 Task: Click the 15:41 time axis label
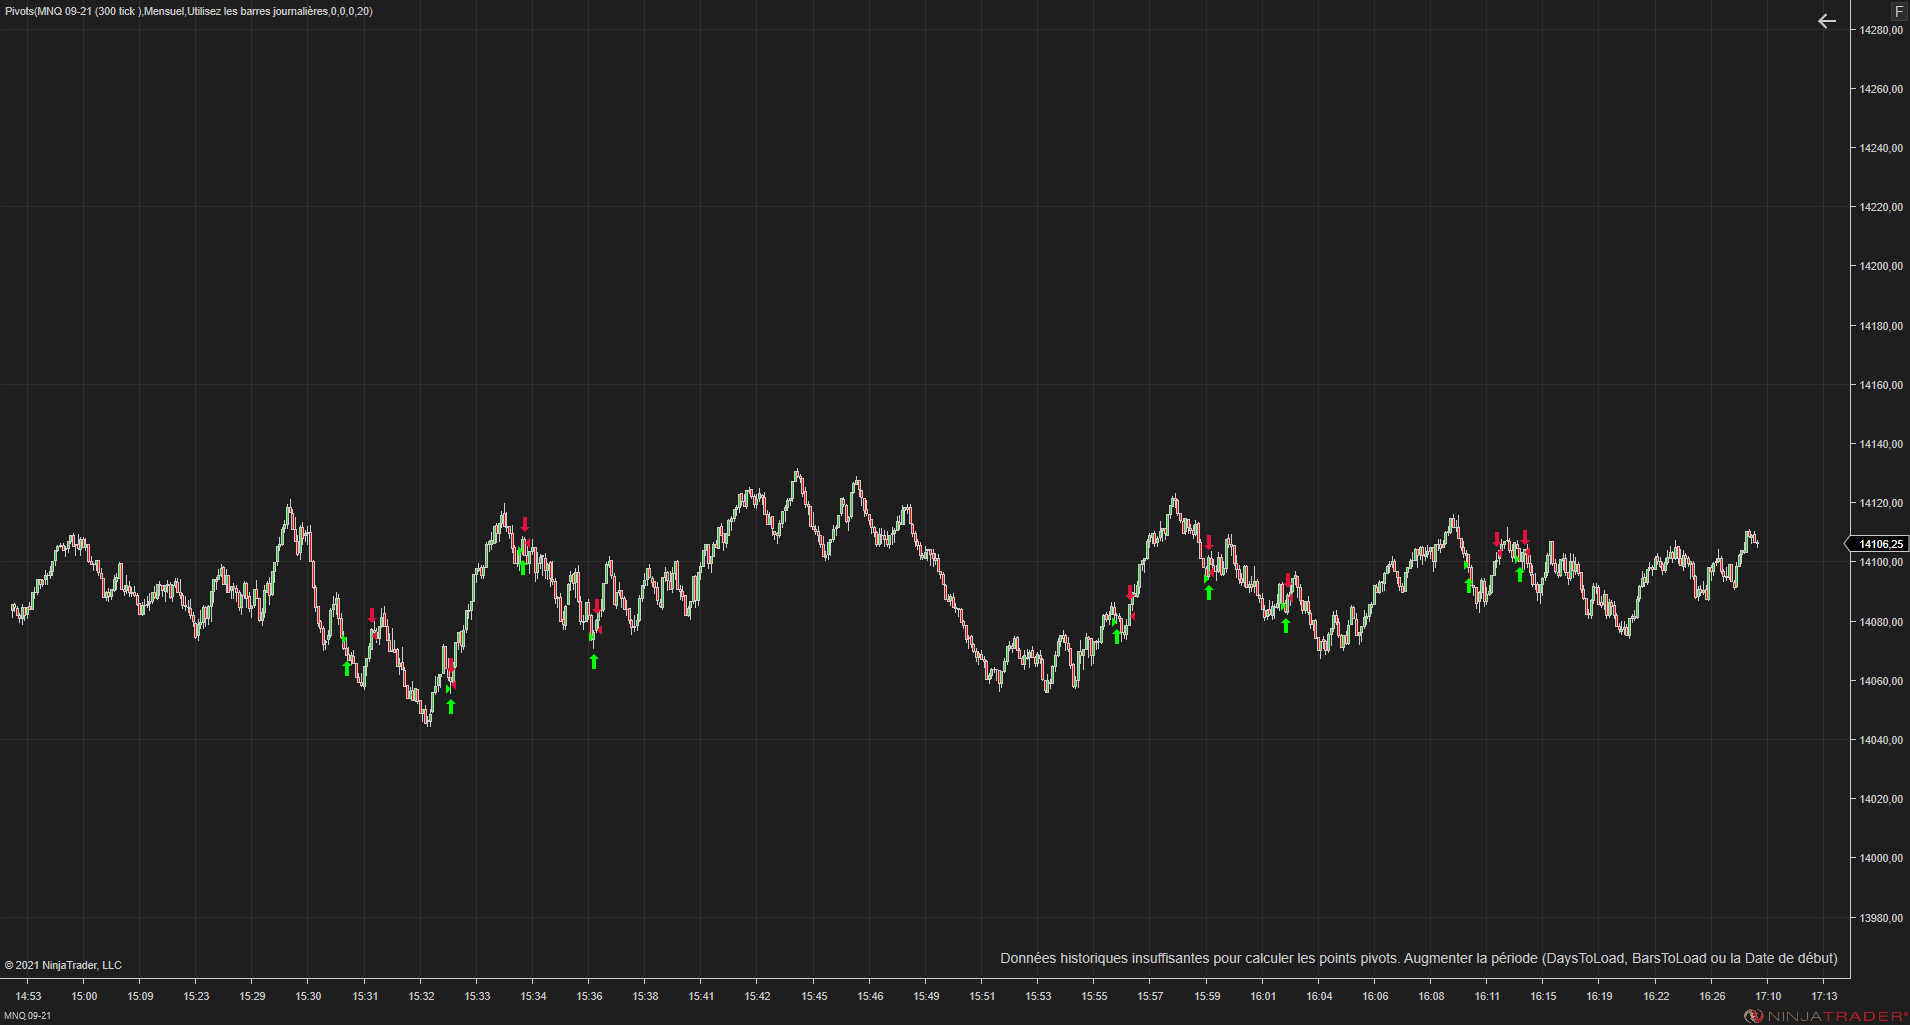[701, 996]
